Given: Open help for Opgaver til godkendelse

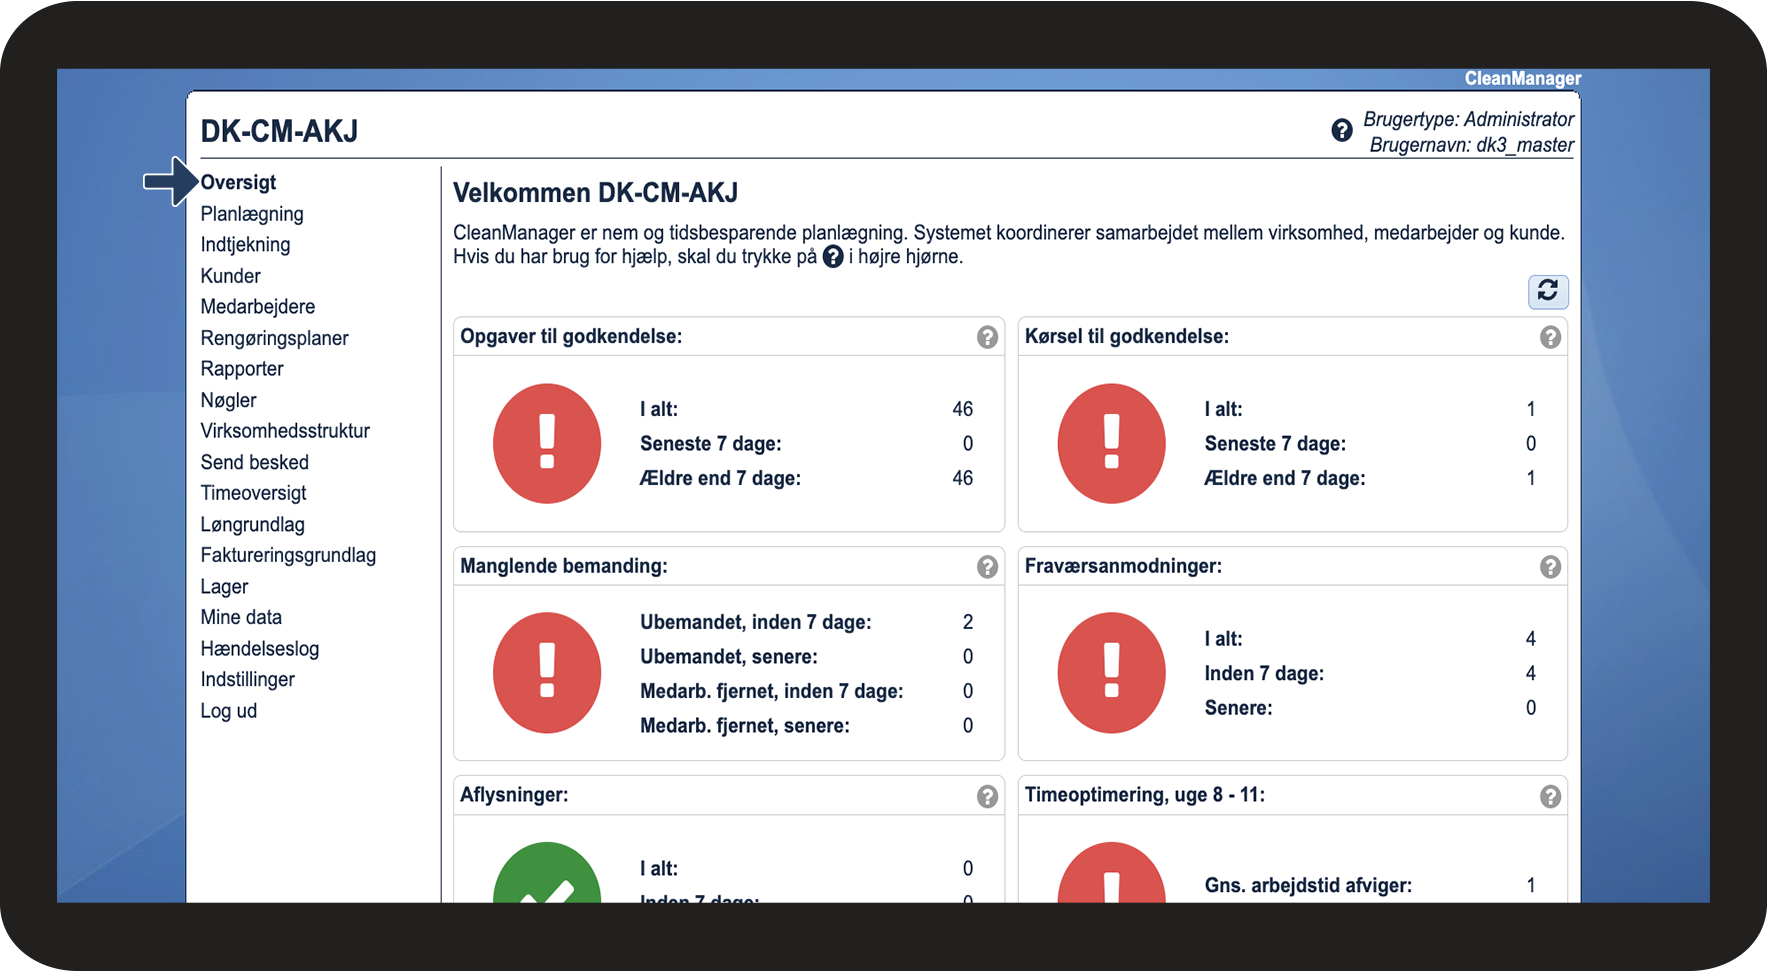Looking at the screenshot, I should [x=987, y=337].
